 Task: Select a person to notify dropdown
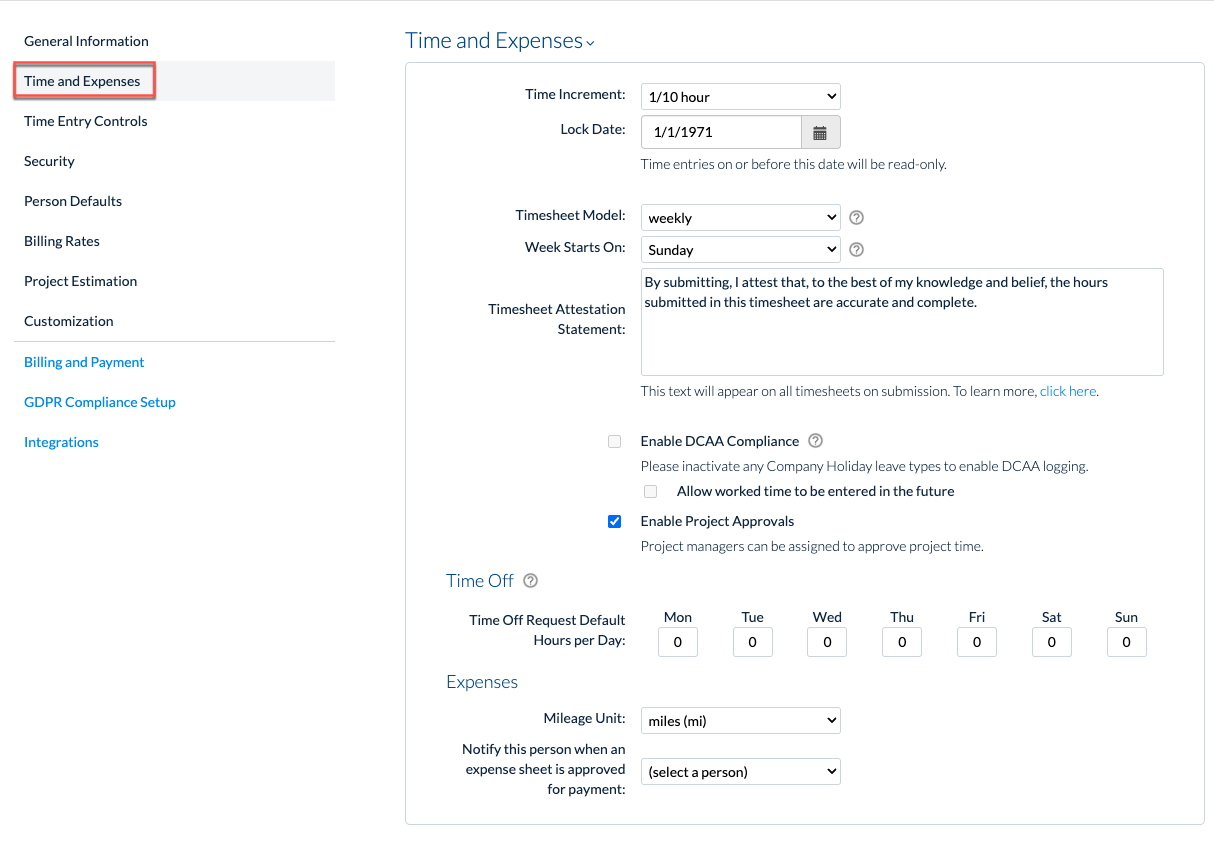coord(741,771)
